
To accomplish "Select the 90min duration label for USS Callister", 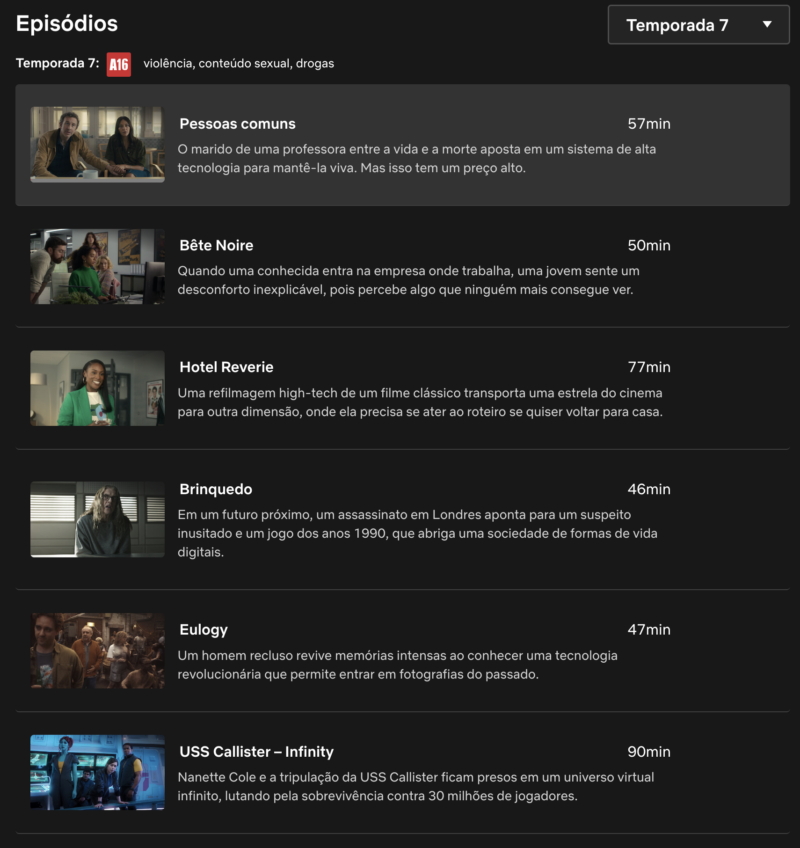I will (648, 752).
